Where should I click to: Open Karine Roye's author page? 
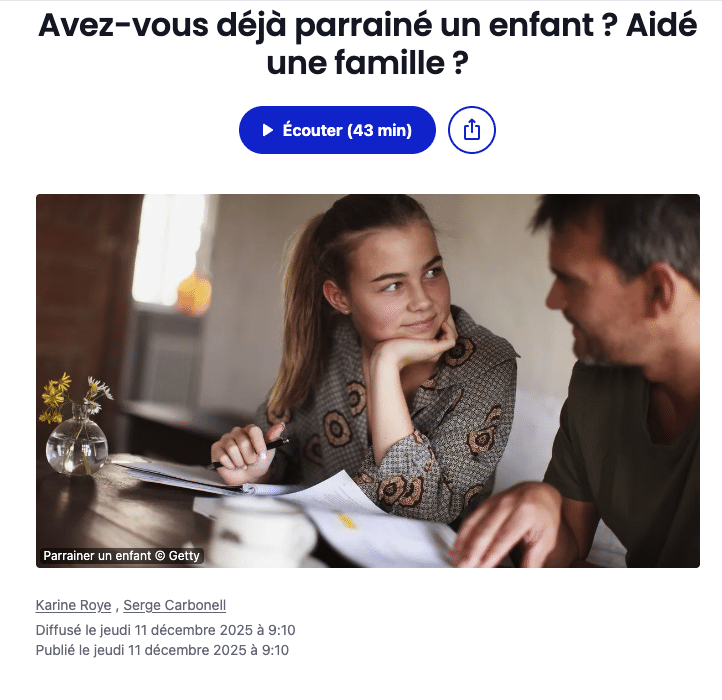73,605
